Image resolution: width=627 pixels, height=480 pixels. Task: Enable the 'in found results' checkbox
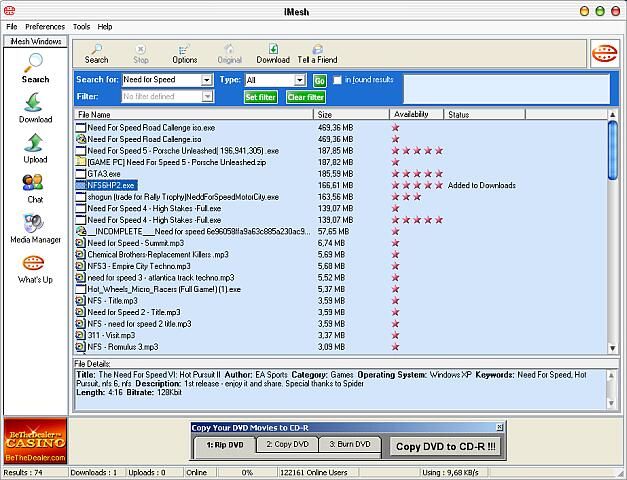(x=337, y=80)
